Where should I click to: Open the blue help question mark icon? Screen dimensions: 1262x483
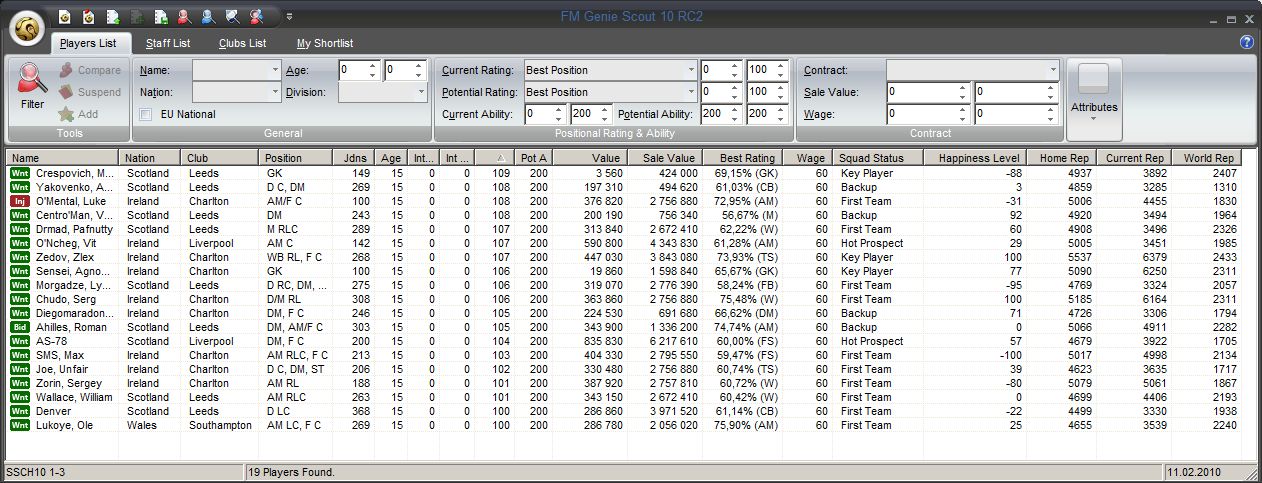pos(1246,42)
